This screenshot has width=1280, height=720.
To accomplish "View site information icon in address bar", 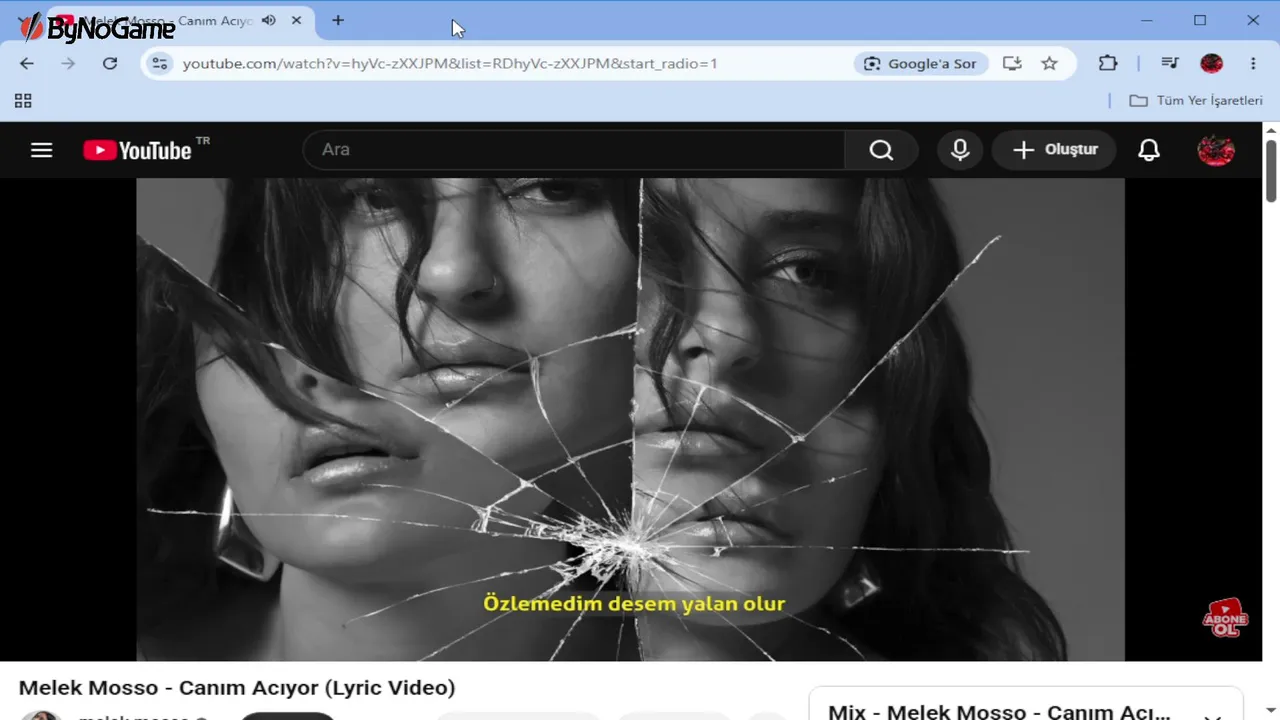I will pyautogui.click(x=159, y=63).
